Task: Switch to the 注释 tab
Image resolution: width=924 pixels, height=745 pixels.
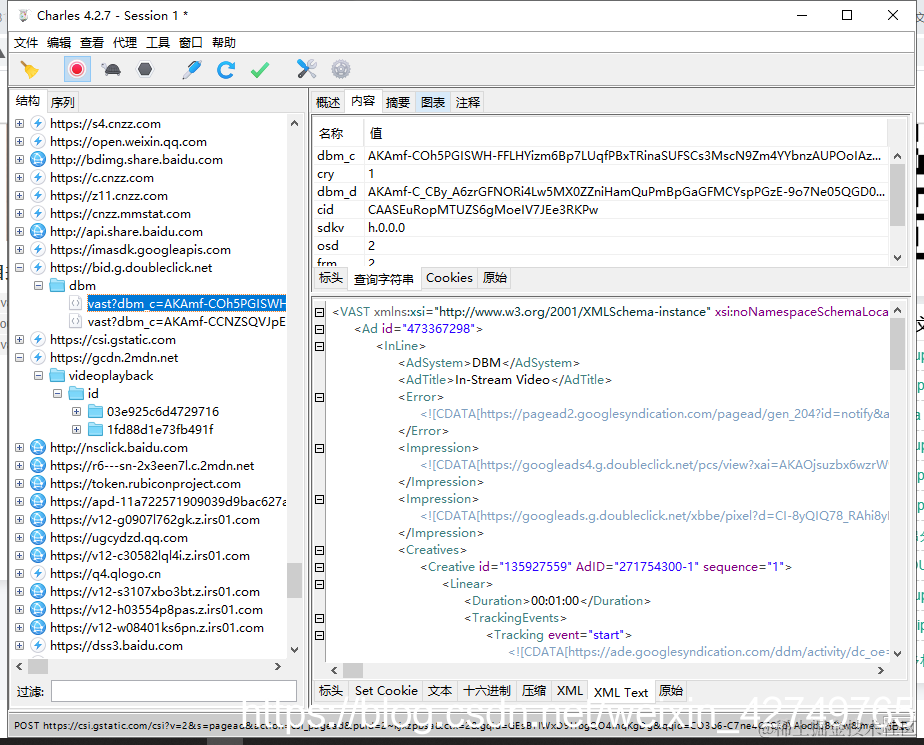Action: (x=468, y=103)
